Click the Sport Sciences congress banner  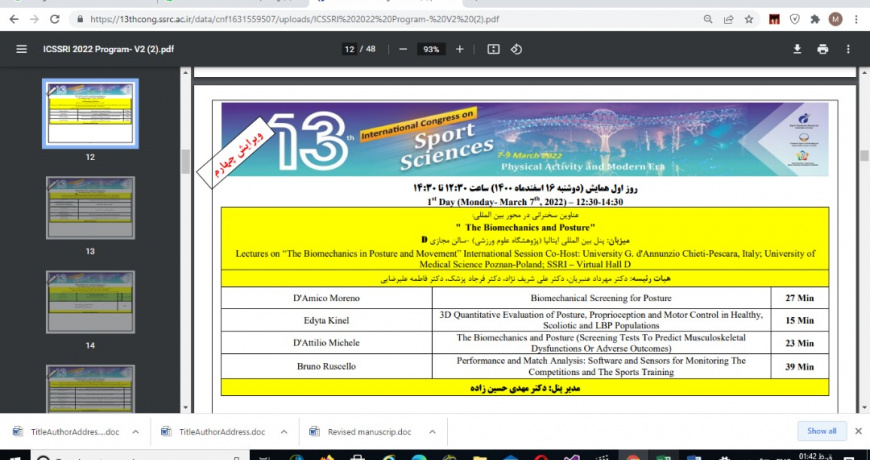(524, 139)
